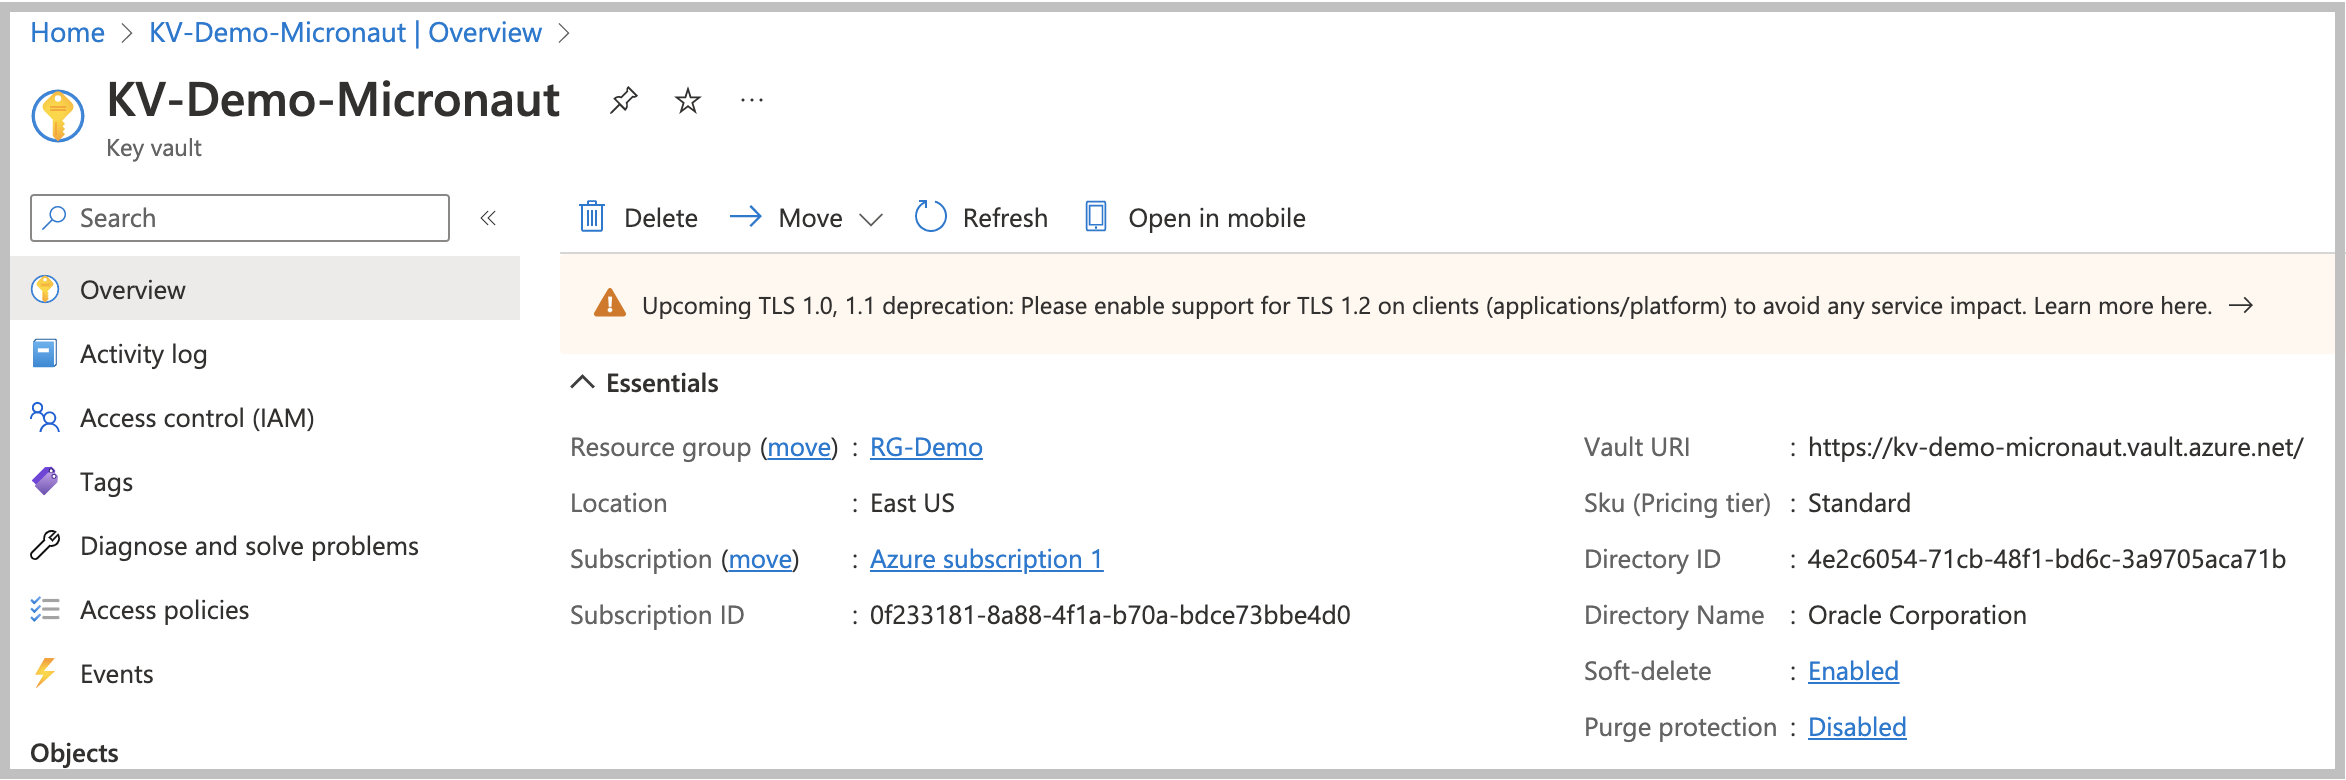Focus the sidebar Search field
2346x780 pixels.
click(240, 218)
